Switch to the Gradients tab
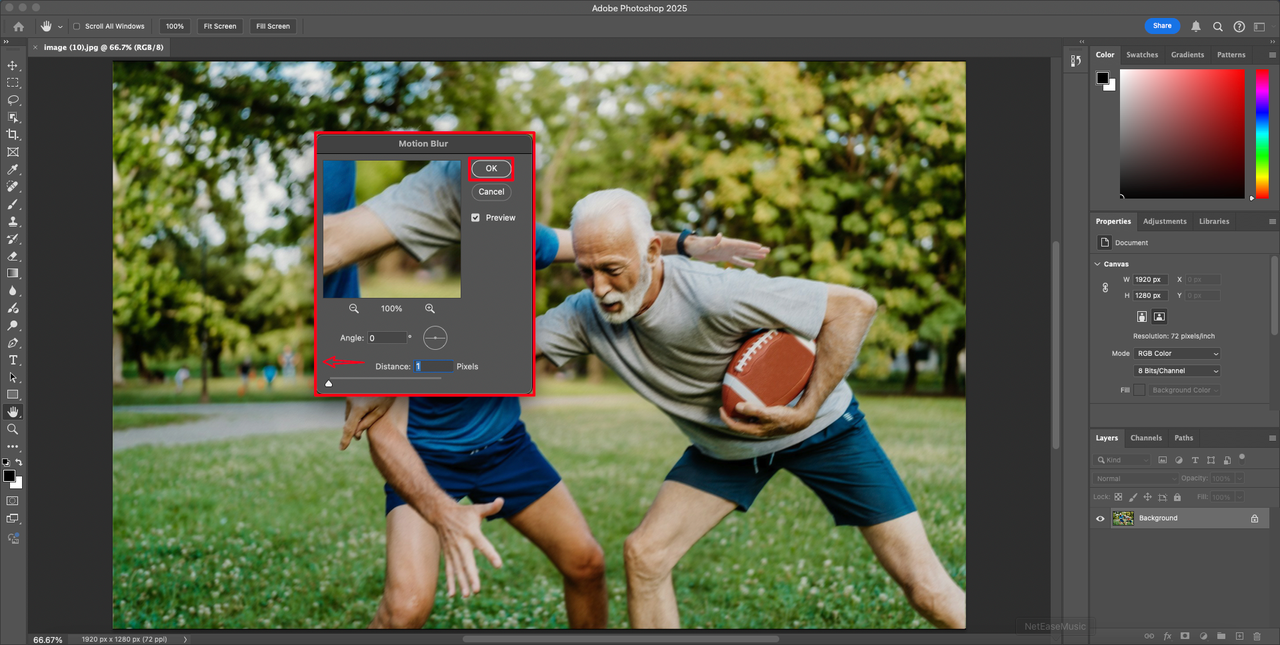The image size is (1280, 645). click(1187, 55)
